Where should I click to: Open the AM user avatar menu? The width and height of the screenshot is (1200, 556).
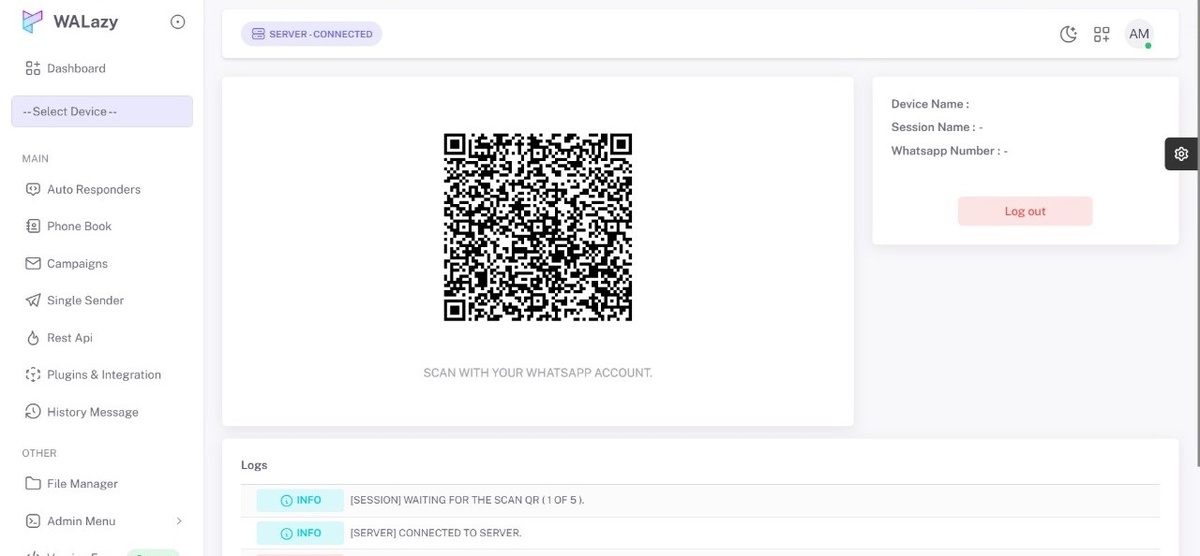[1139, 34]
